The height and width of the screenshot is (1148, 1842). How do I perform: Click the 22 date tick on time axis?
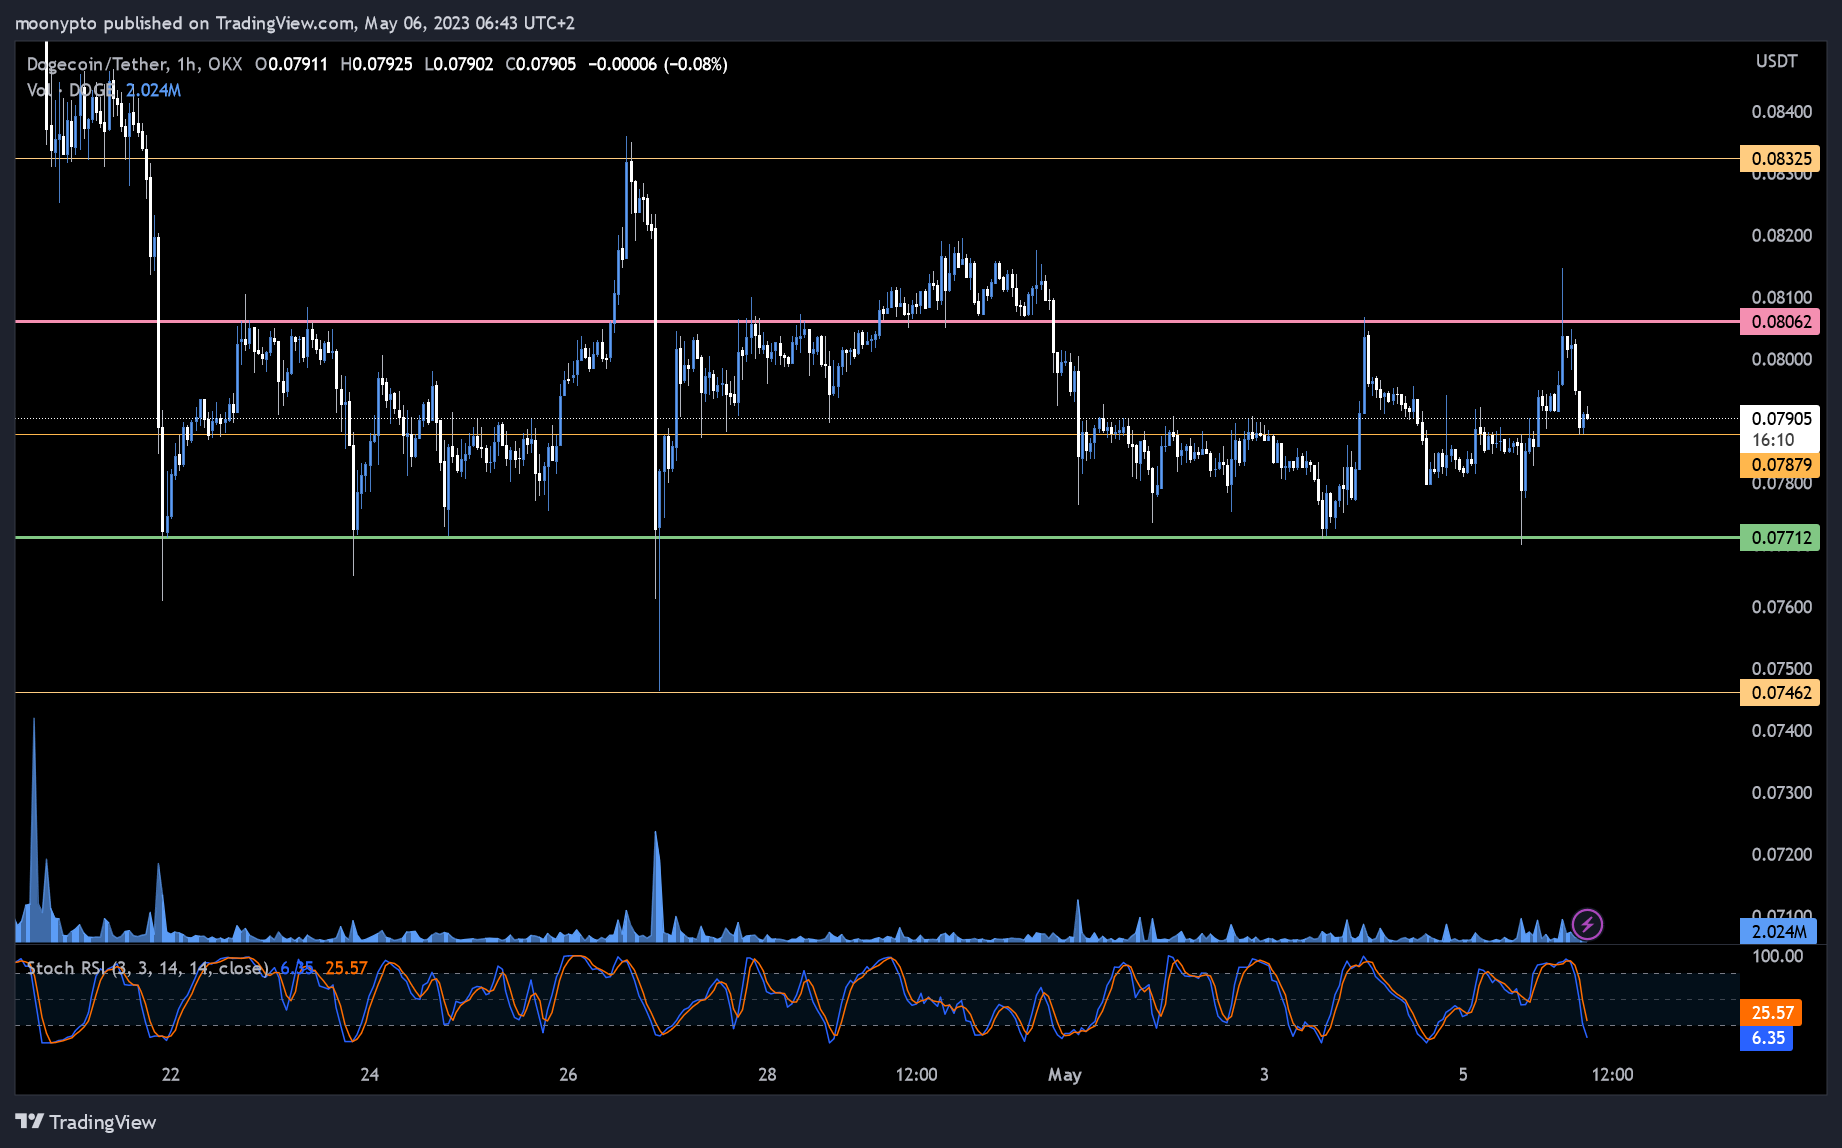[x=171, y=1074]
